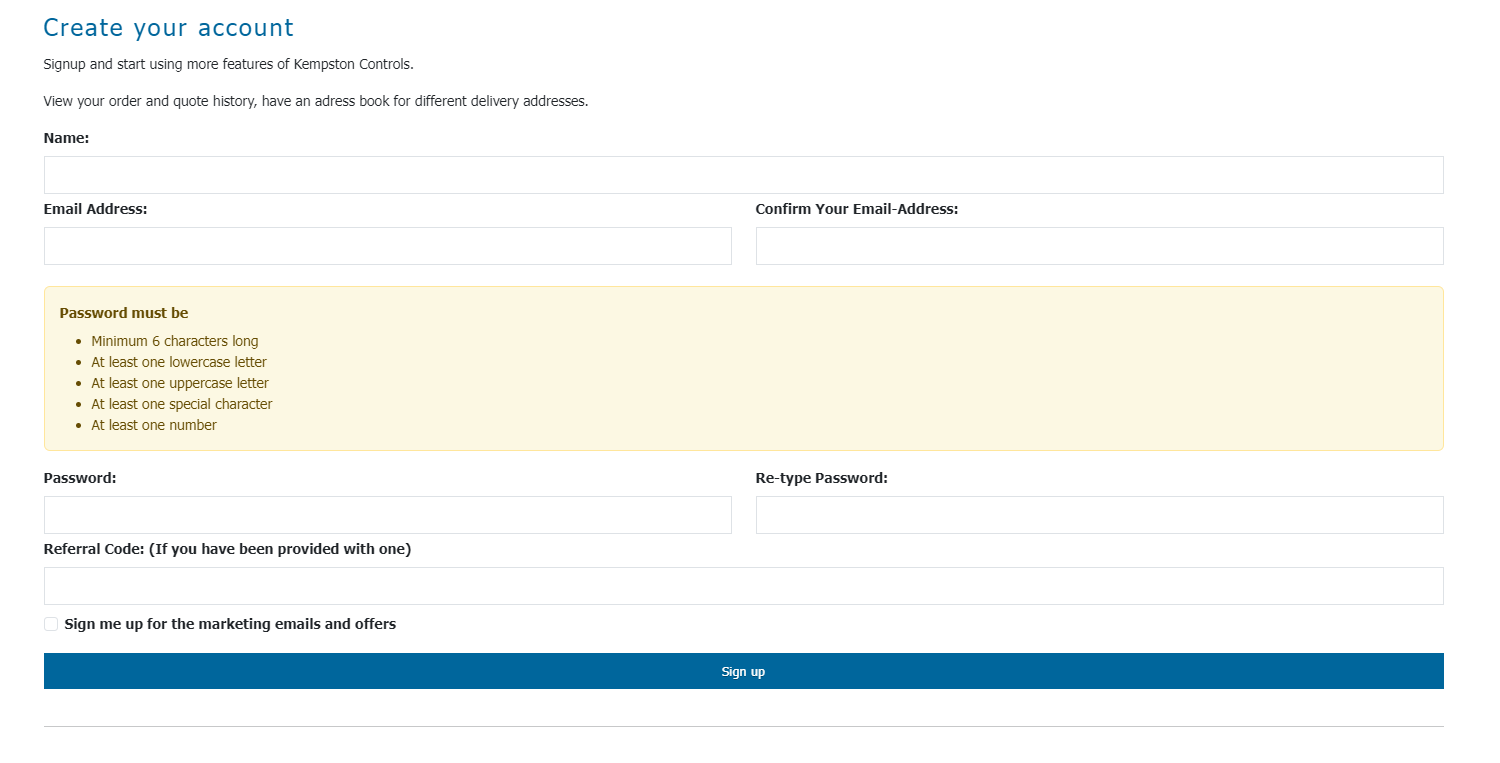Screen dimensions: 1500x763
Task: Click the 'Password must be' text
Action: [124, 313]
